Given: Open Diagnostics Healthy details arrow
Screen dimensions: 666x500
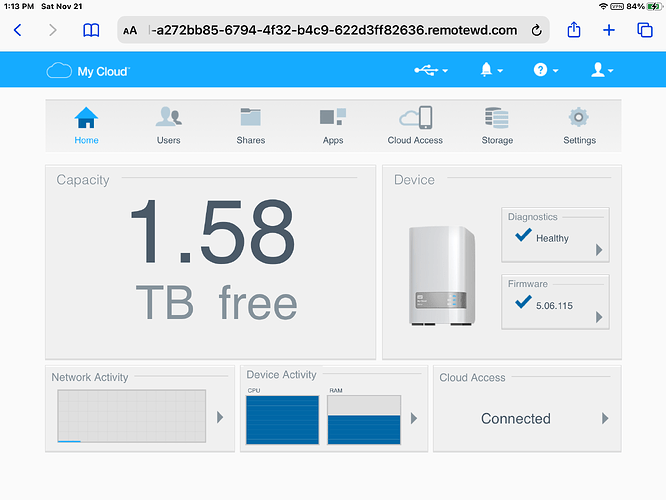Looking at the screenshot, I should tap(599, 250).
